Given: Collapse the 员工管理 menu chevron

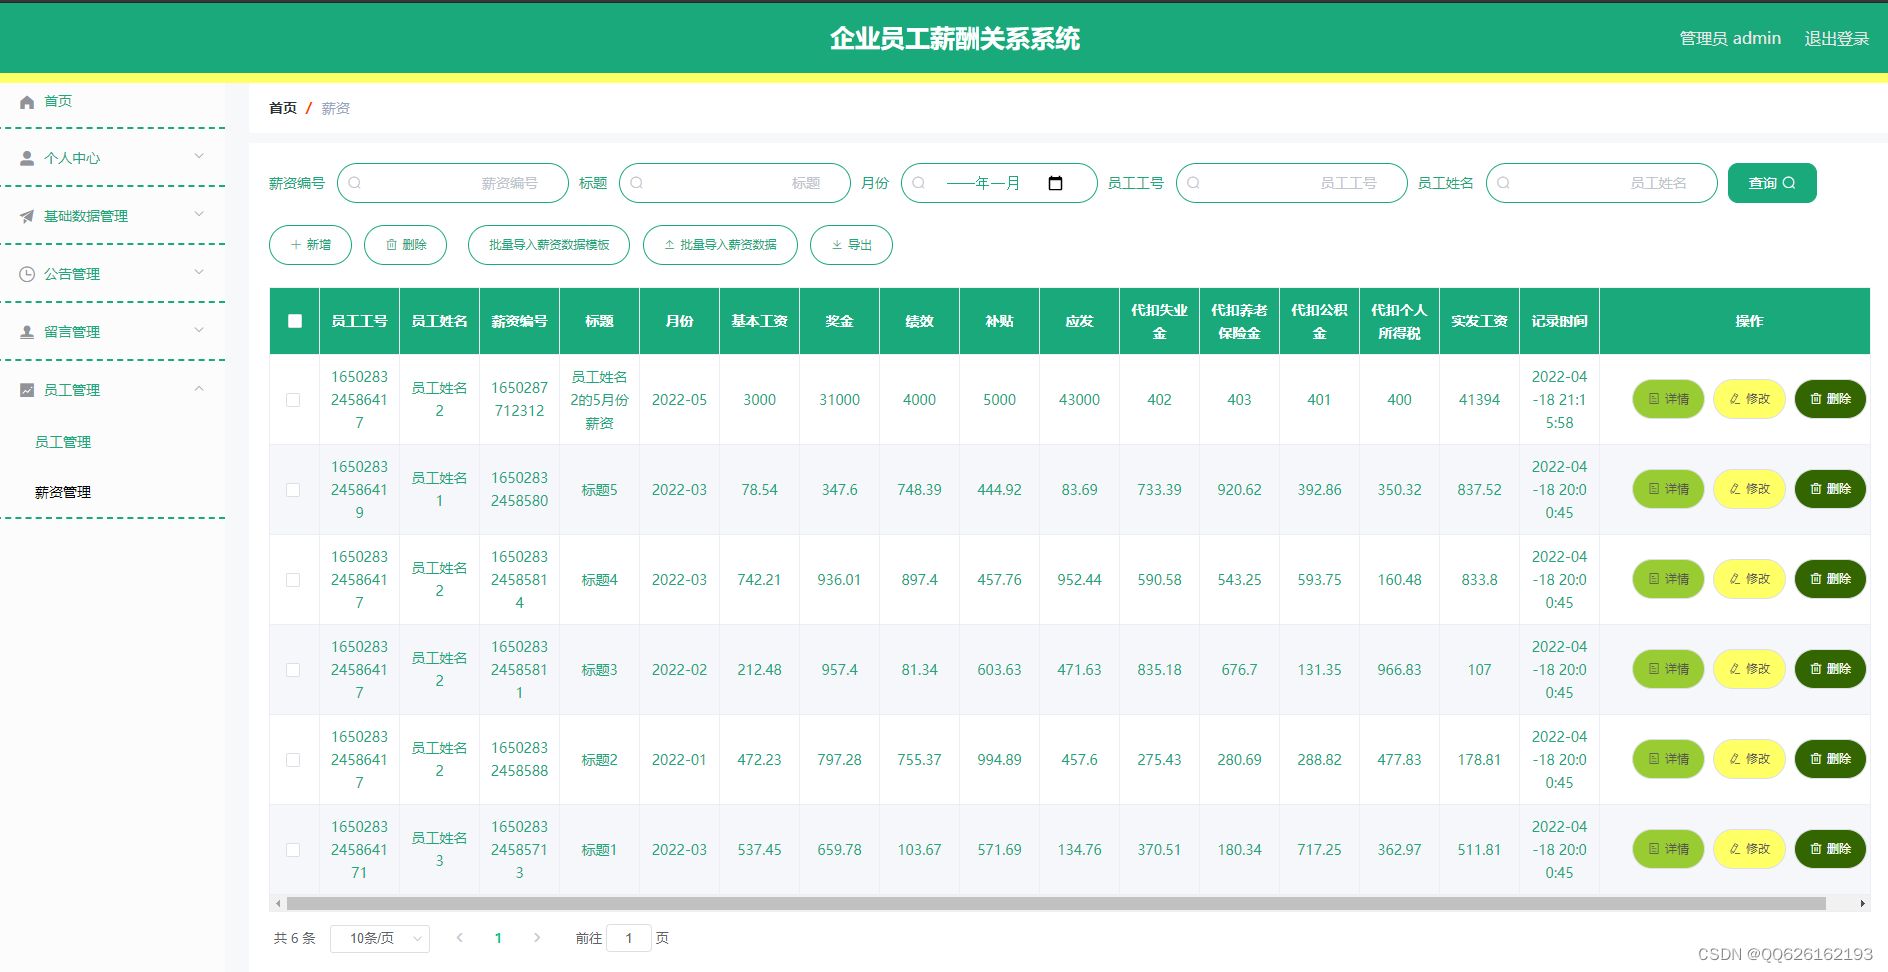Looking at the screenshot, I should (199, 388).
